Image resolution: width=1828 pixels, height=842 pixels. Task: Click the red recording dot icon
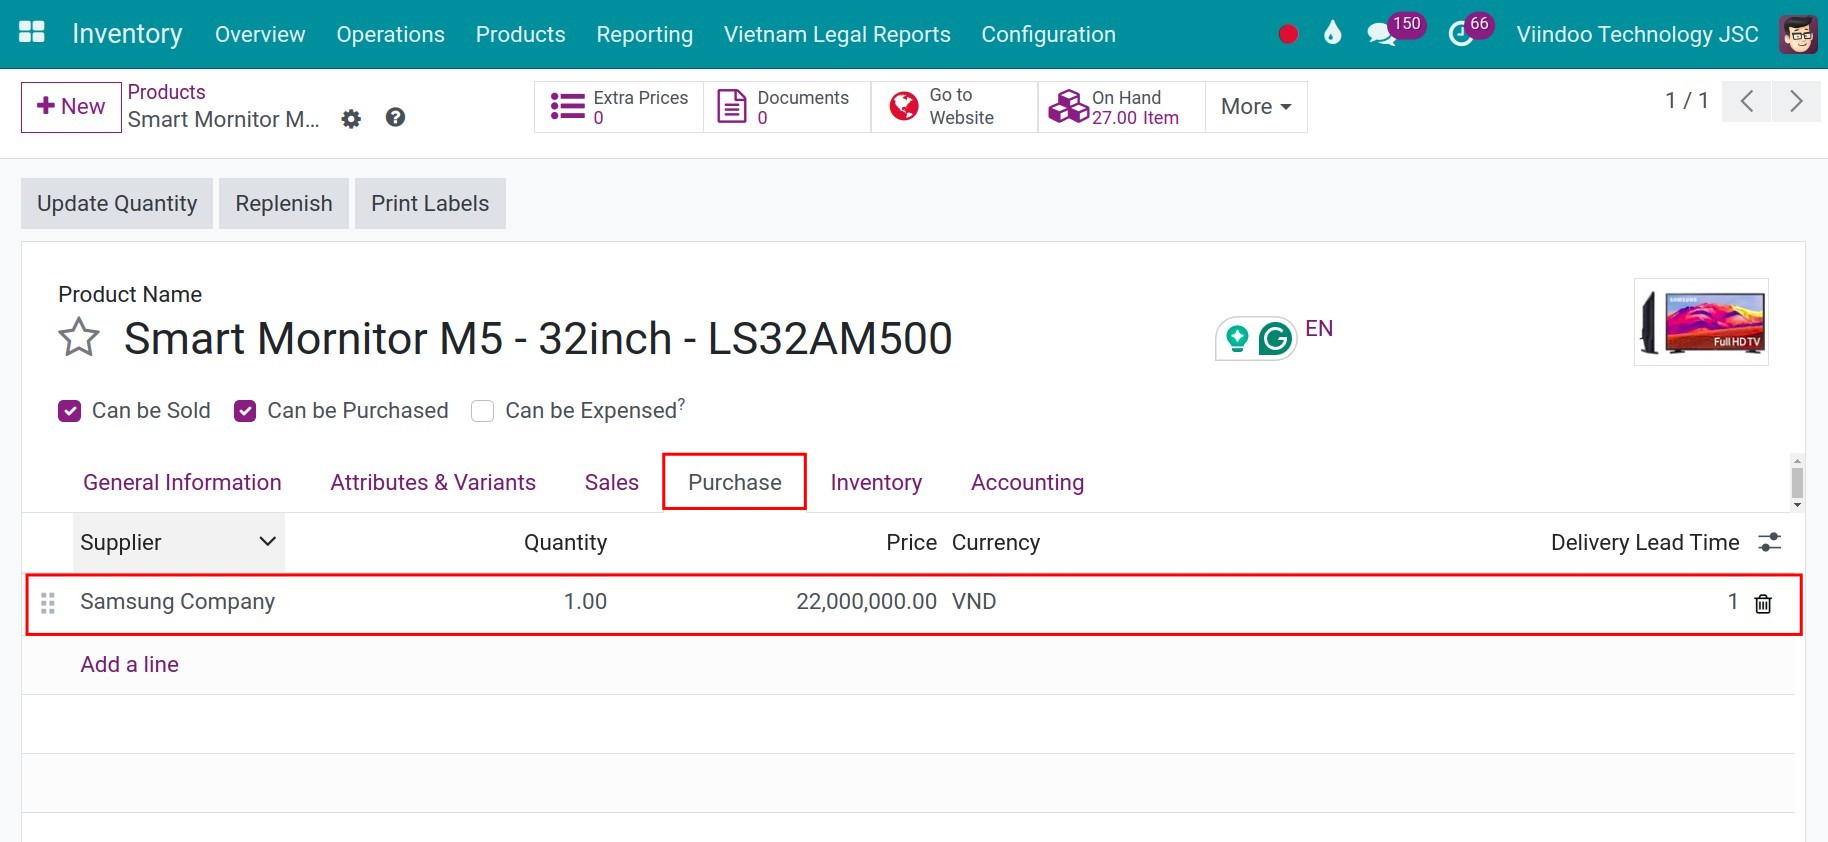pos(1288,34)
